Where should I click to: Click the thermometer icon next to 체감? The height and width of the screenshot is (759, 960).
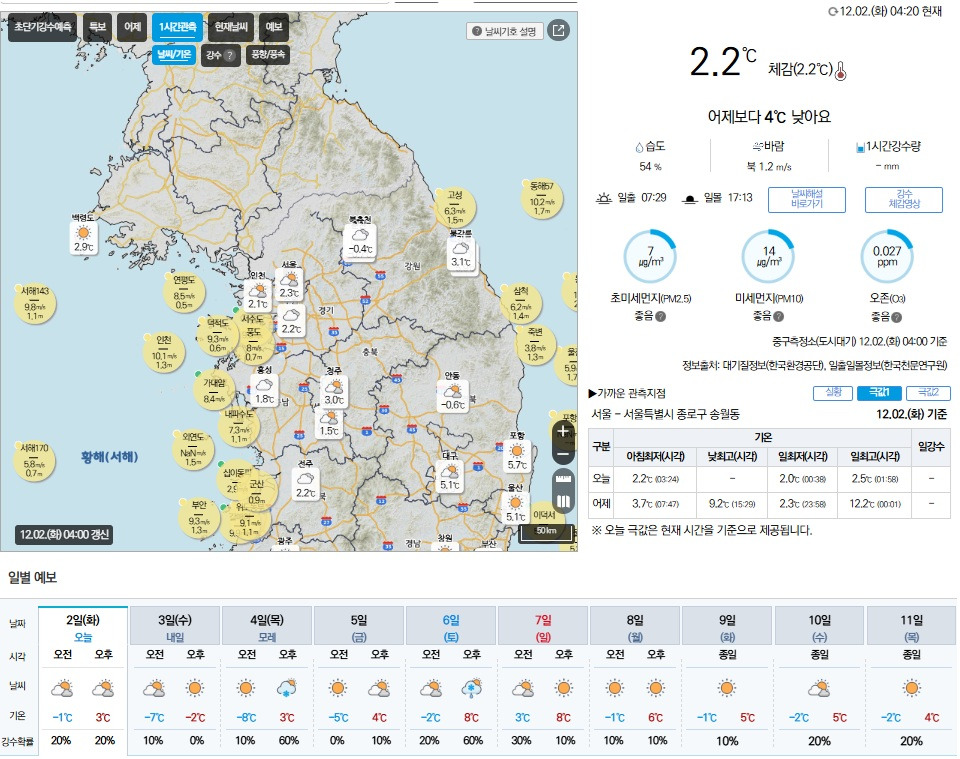pyautogui.click(x=841, y=71)
